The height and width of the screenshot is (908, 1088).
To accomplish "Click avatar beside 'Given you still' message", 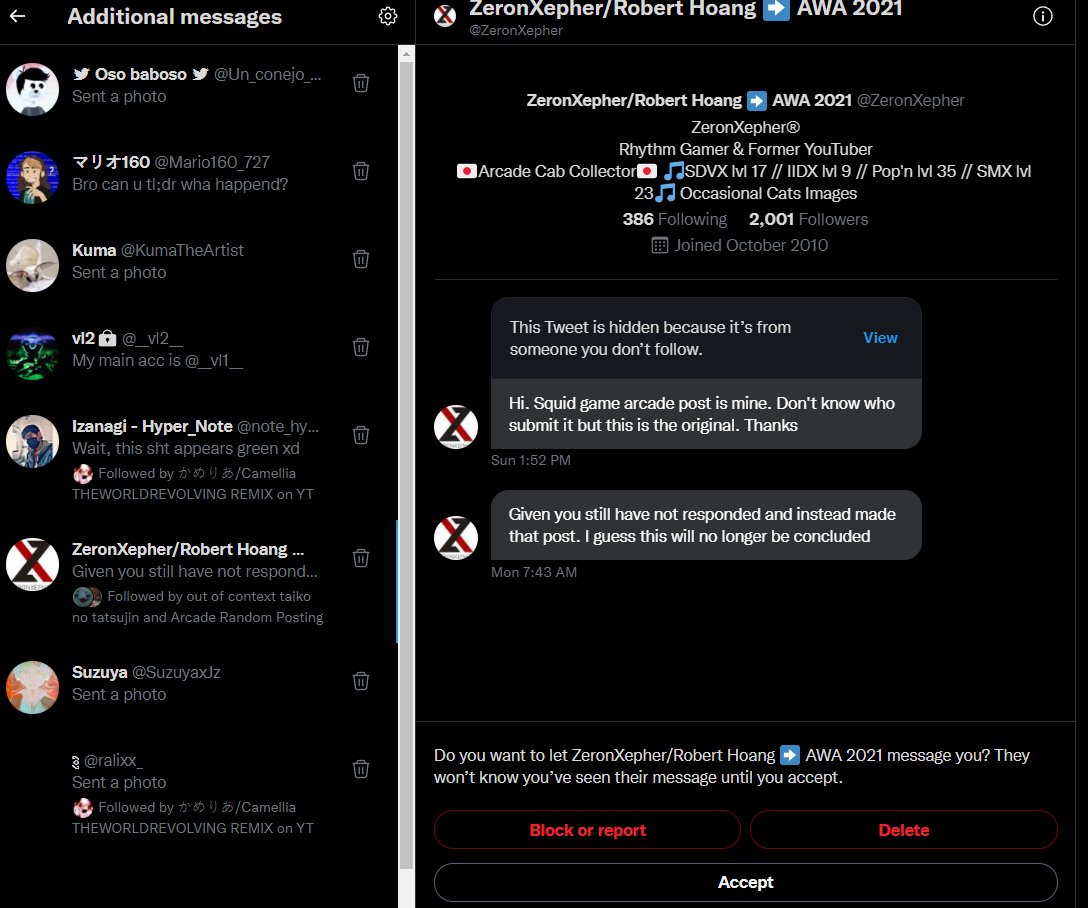I will pyautogui.click(x=456, y=538).
